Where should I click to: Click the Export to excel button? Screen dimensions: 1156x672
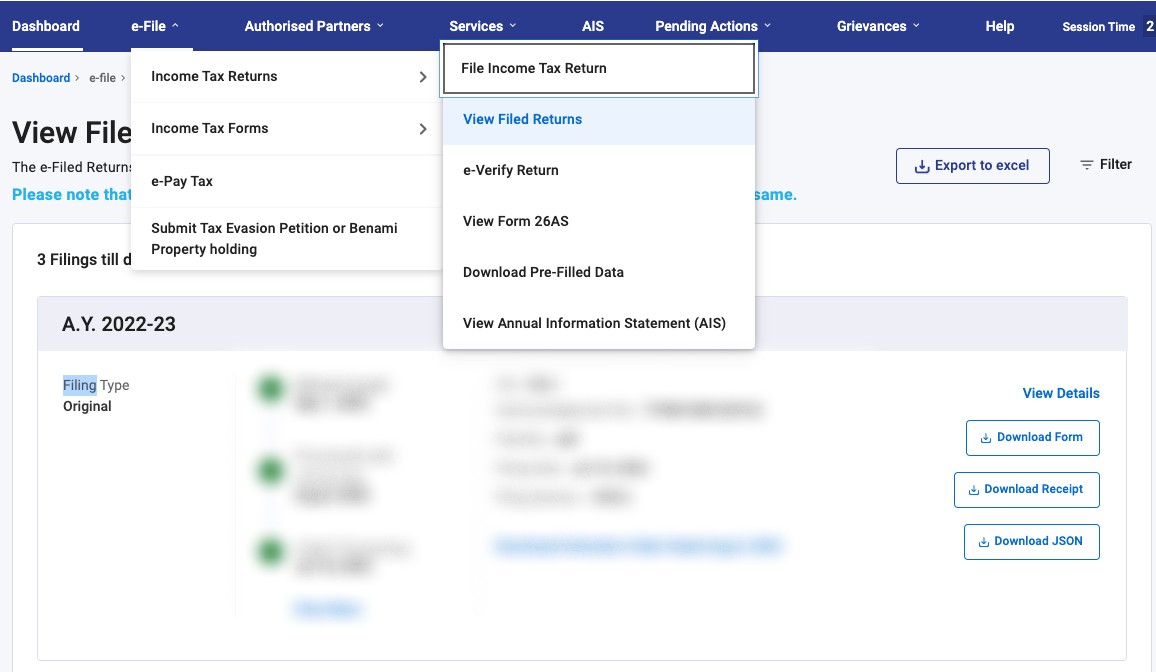[x=972, y=165]
